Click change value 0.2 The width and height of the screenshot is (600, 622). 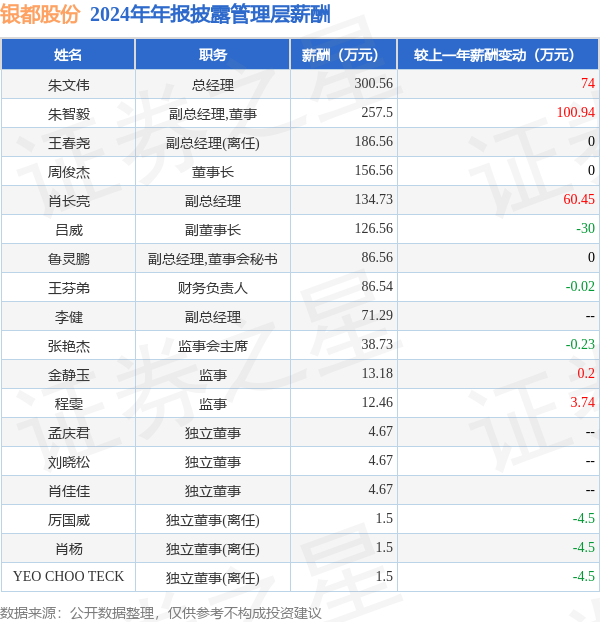tap(586, 373)
